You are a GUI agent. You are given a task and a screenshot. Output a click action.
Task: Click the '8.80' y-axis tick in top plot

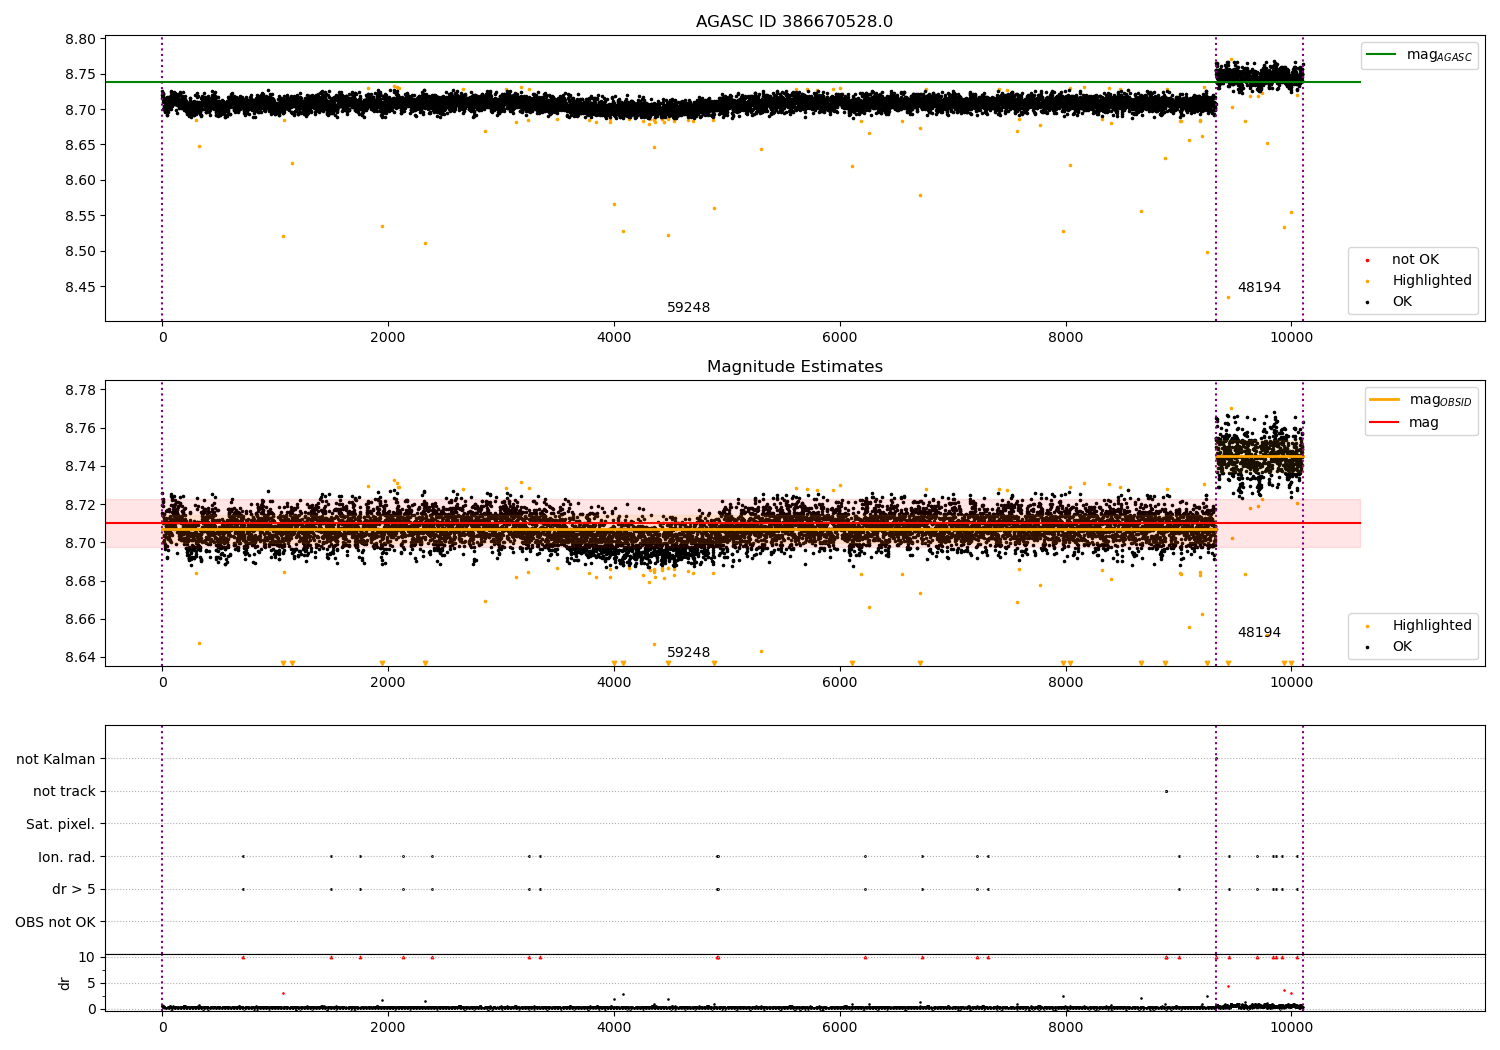80,40
